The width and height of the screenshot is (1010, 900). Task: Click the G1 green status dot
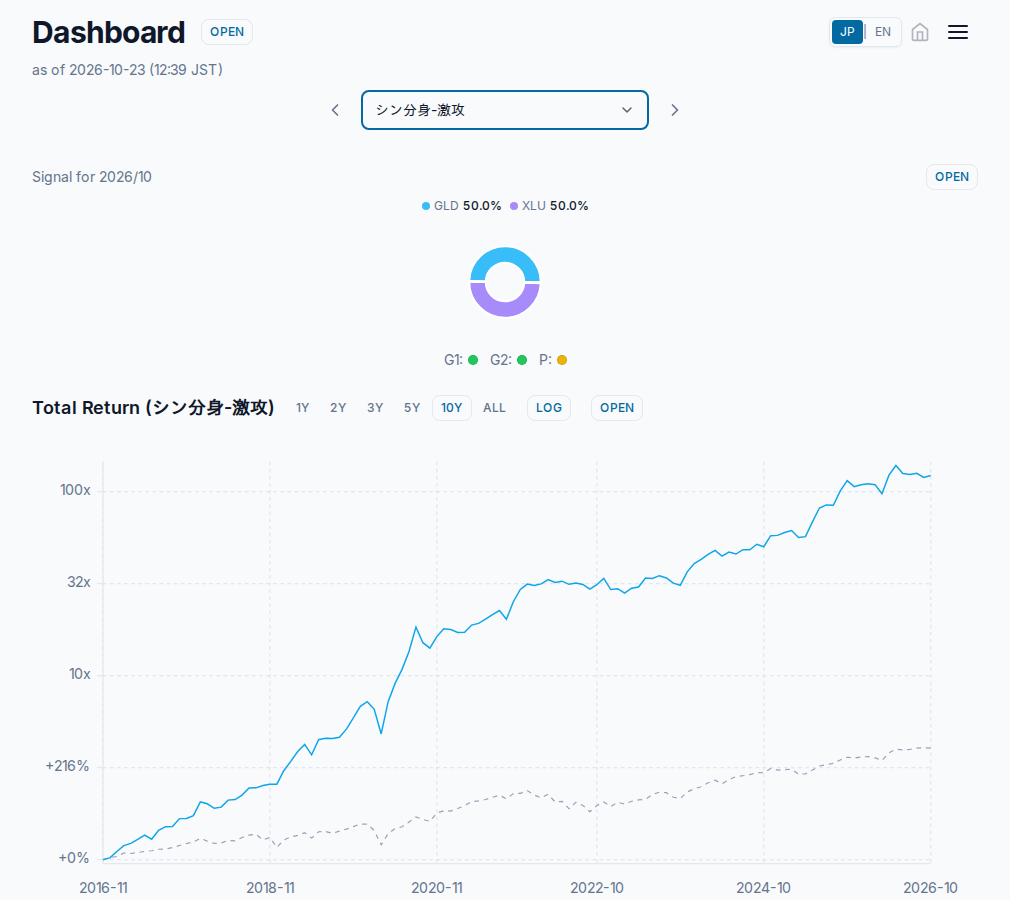coord(473,360)
